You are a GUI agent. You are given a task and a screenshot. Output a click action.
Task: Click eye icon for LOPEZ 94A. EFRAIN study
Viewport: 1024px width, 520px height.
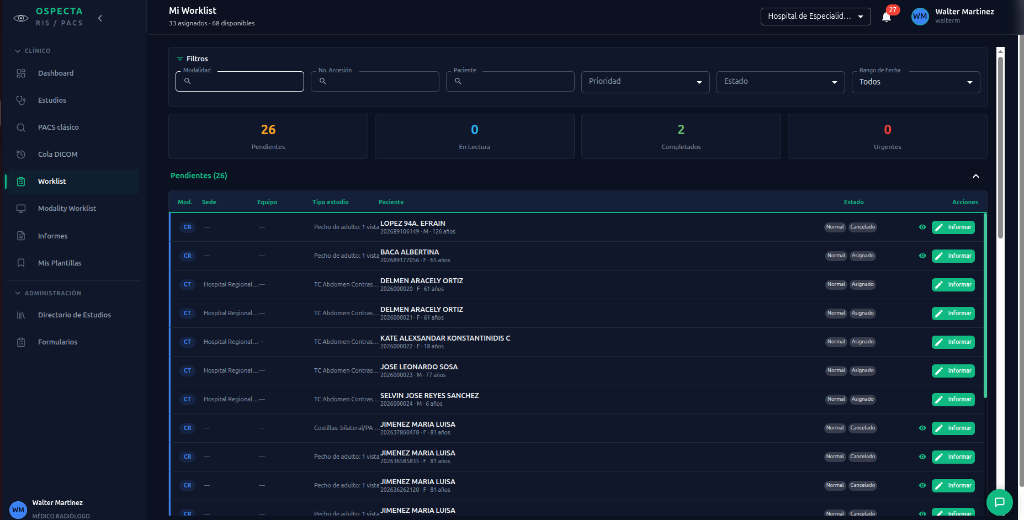point(922,227)
